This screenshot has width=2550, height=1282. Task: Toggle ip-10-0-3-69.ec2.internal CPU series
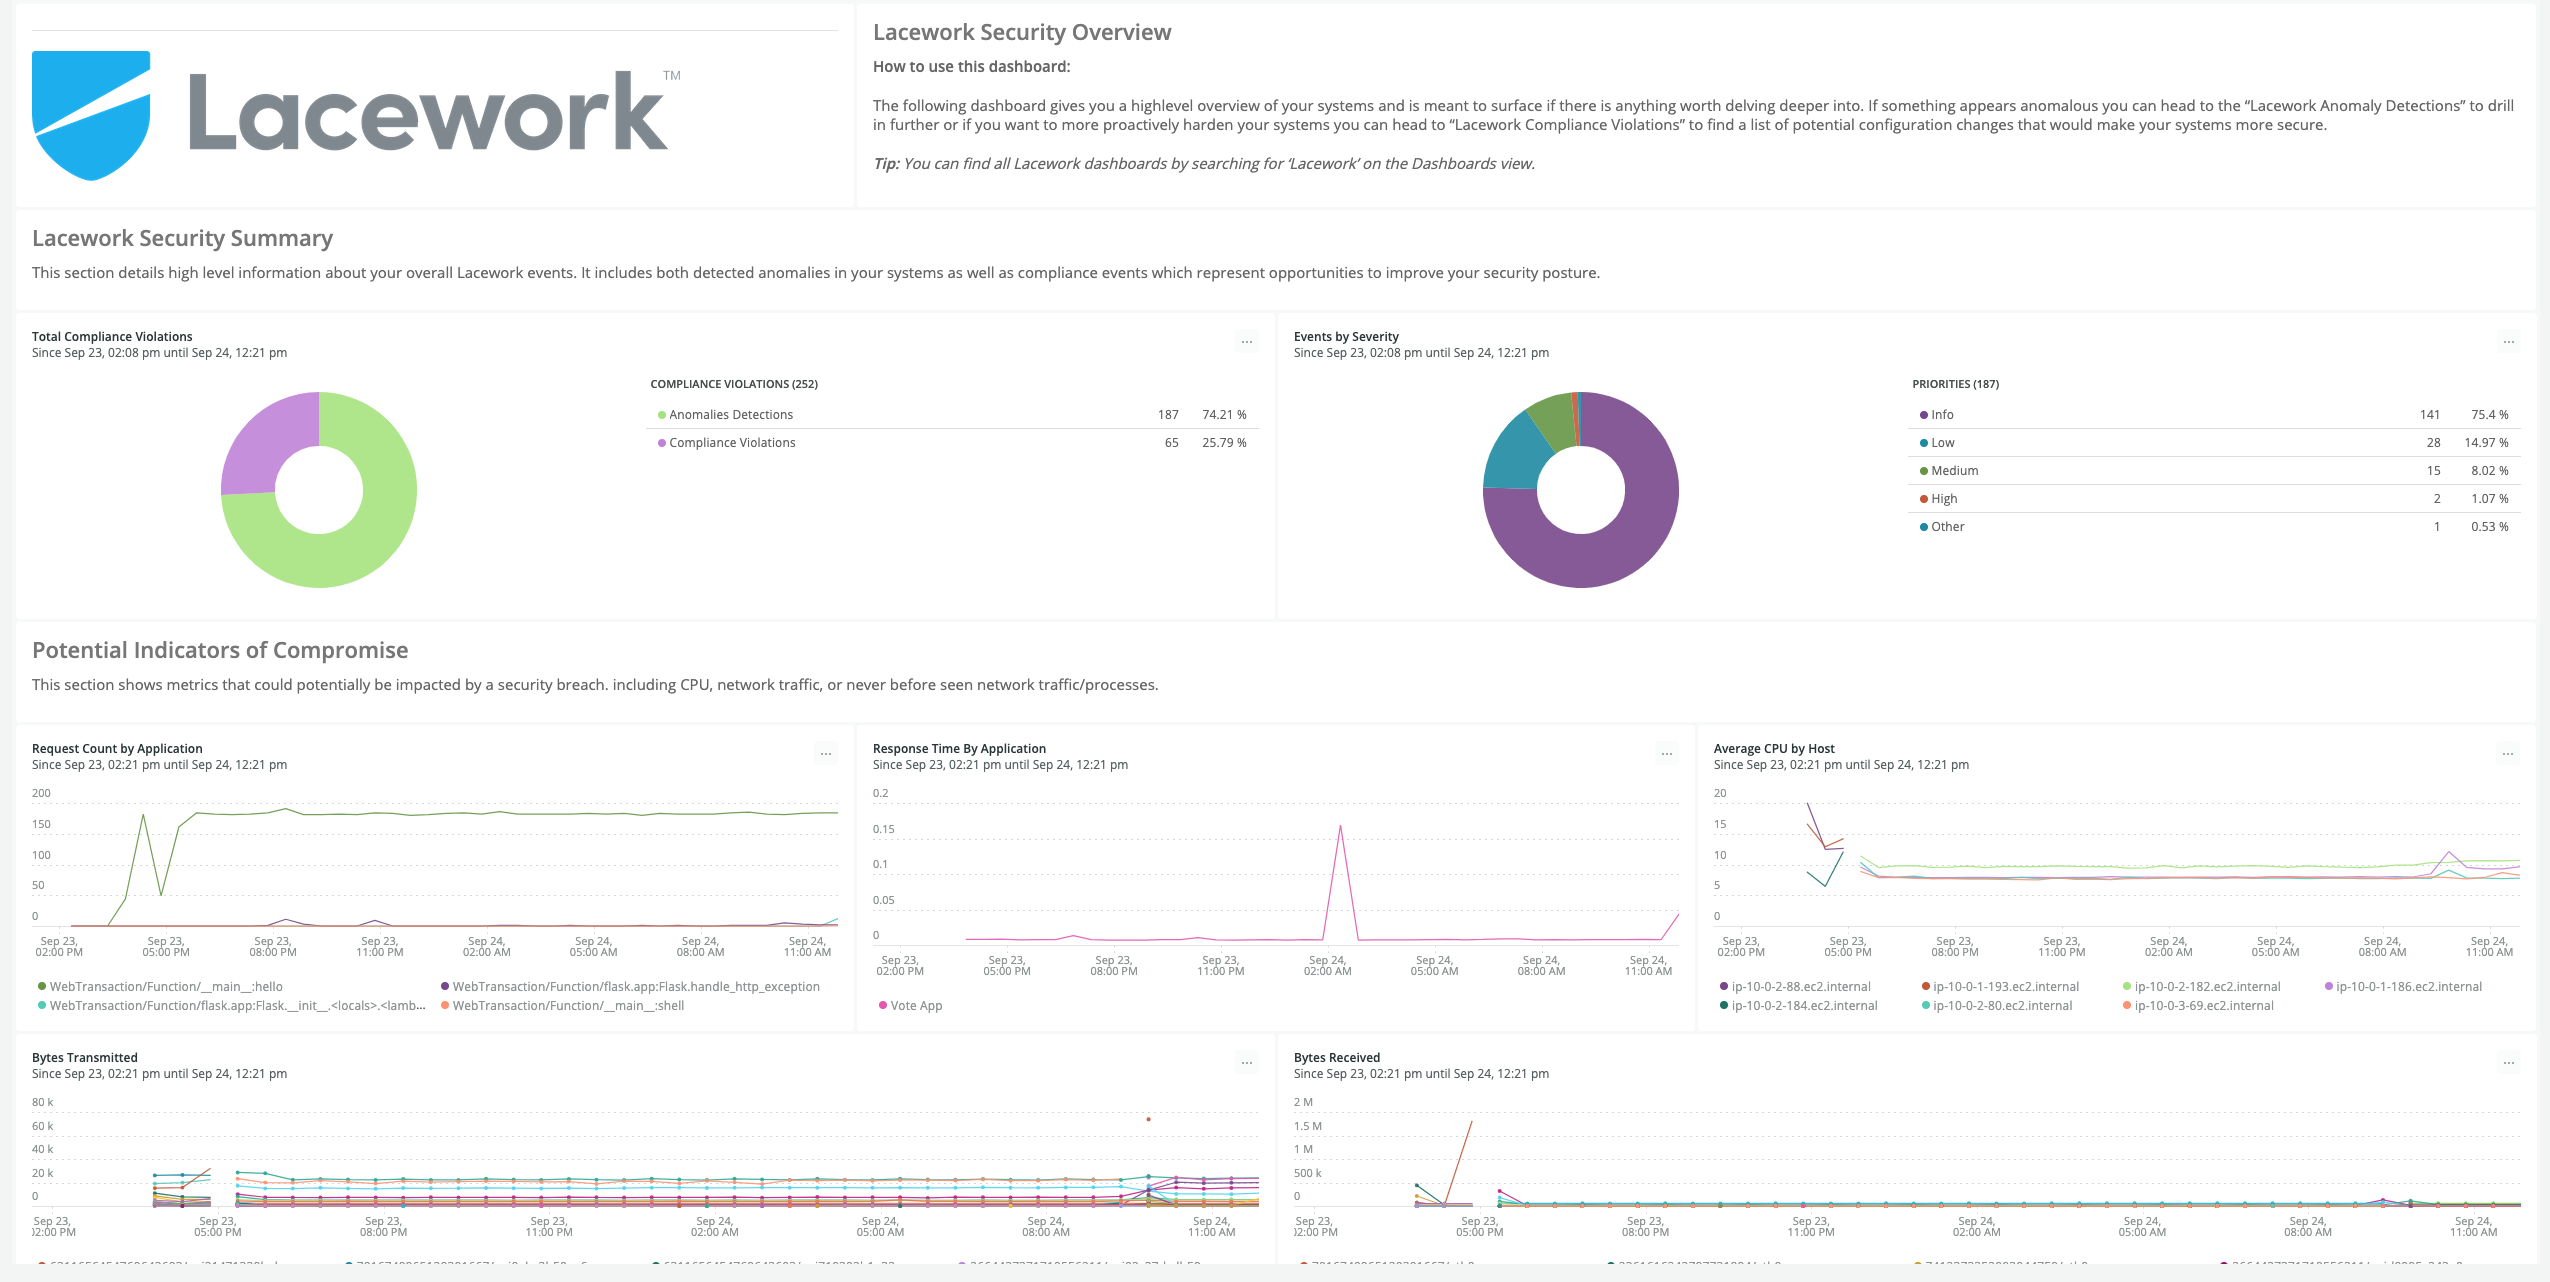click(x=2203, y=1006)
